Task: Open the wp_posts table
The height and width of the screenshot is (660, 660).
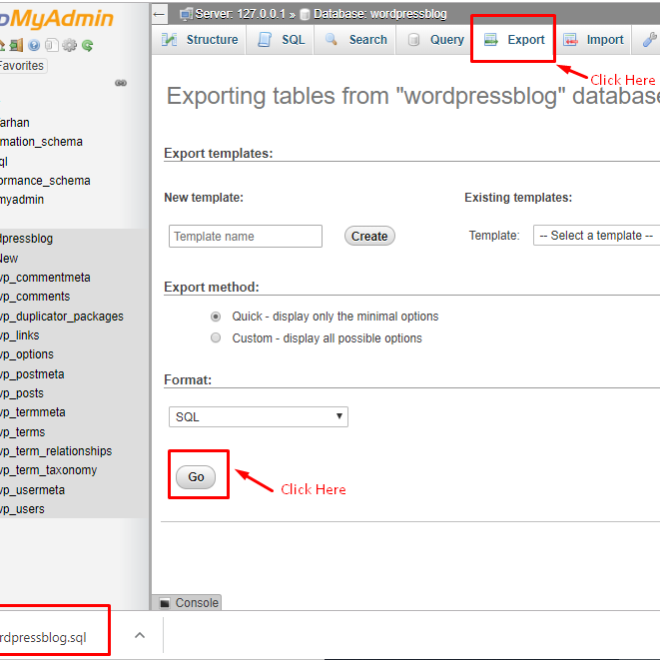Action: point(22,393)
